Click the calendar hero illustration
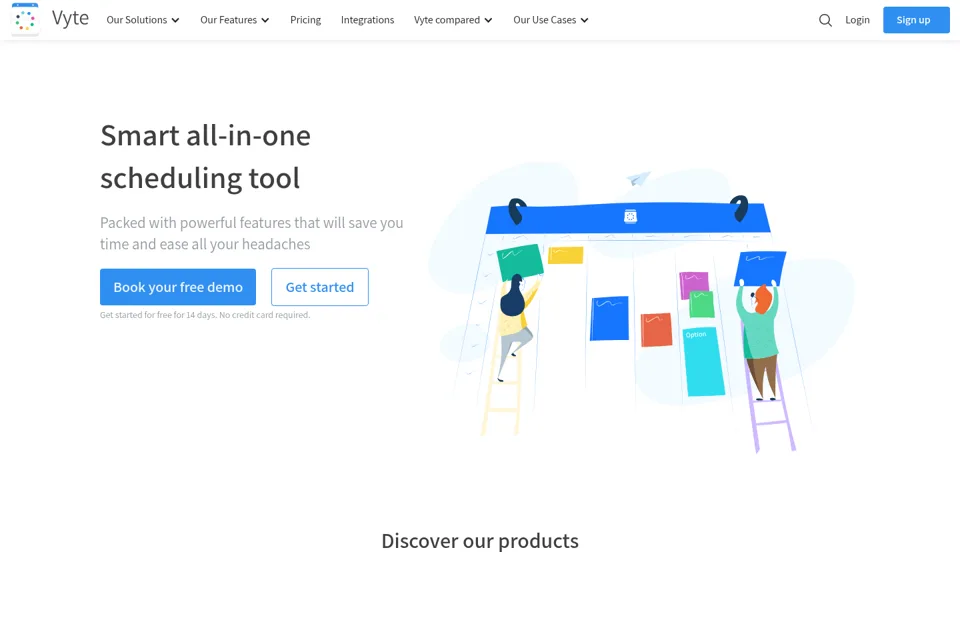The height and width of the screenshot is (640, 960). [640, 307]
